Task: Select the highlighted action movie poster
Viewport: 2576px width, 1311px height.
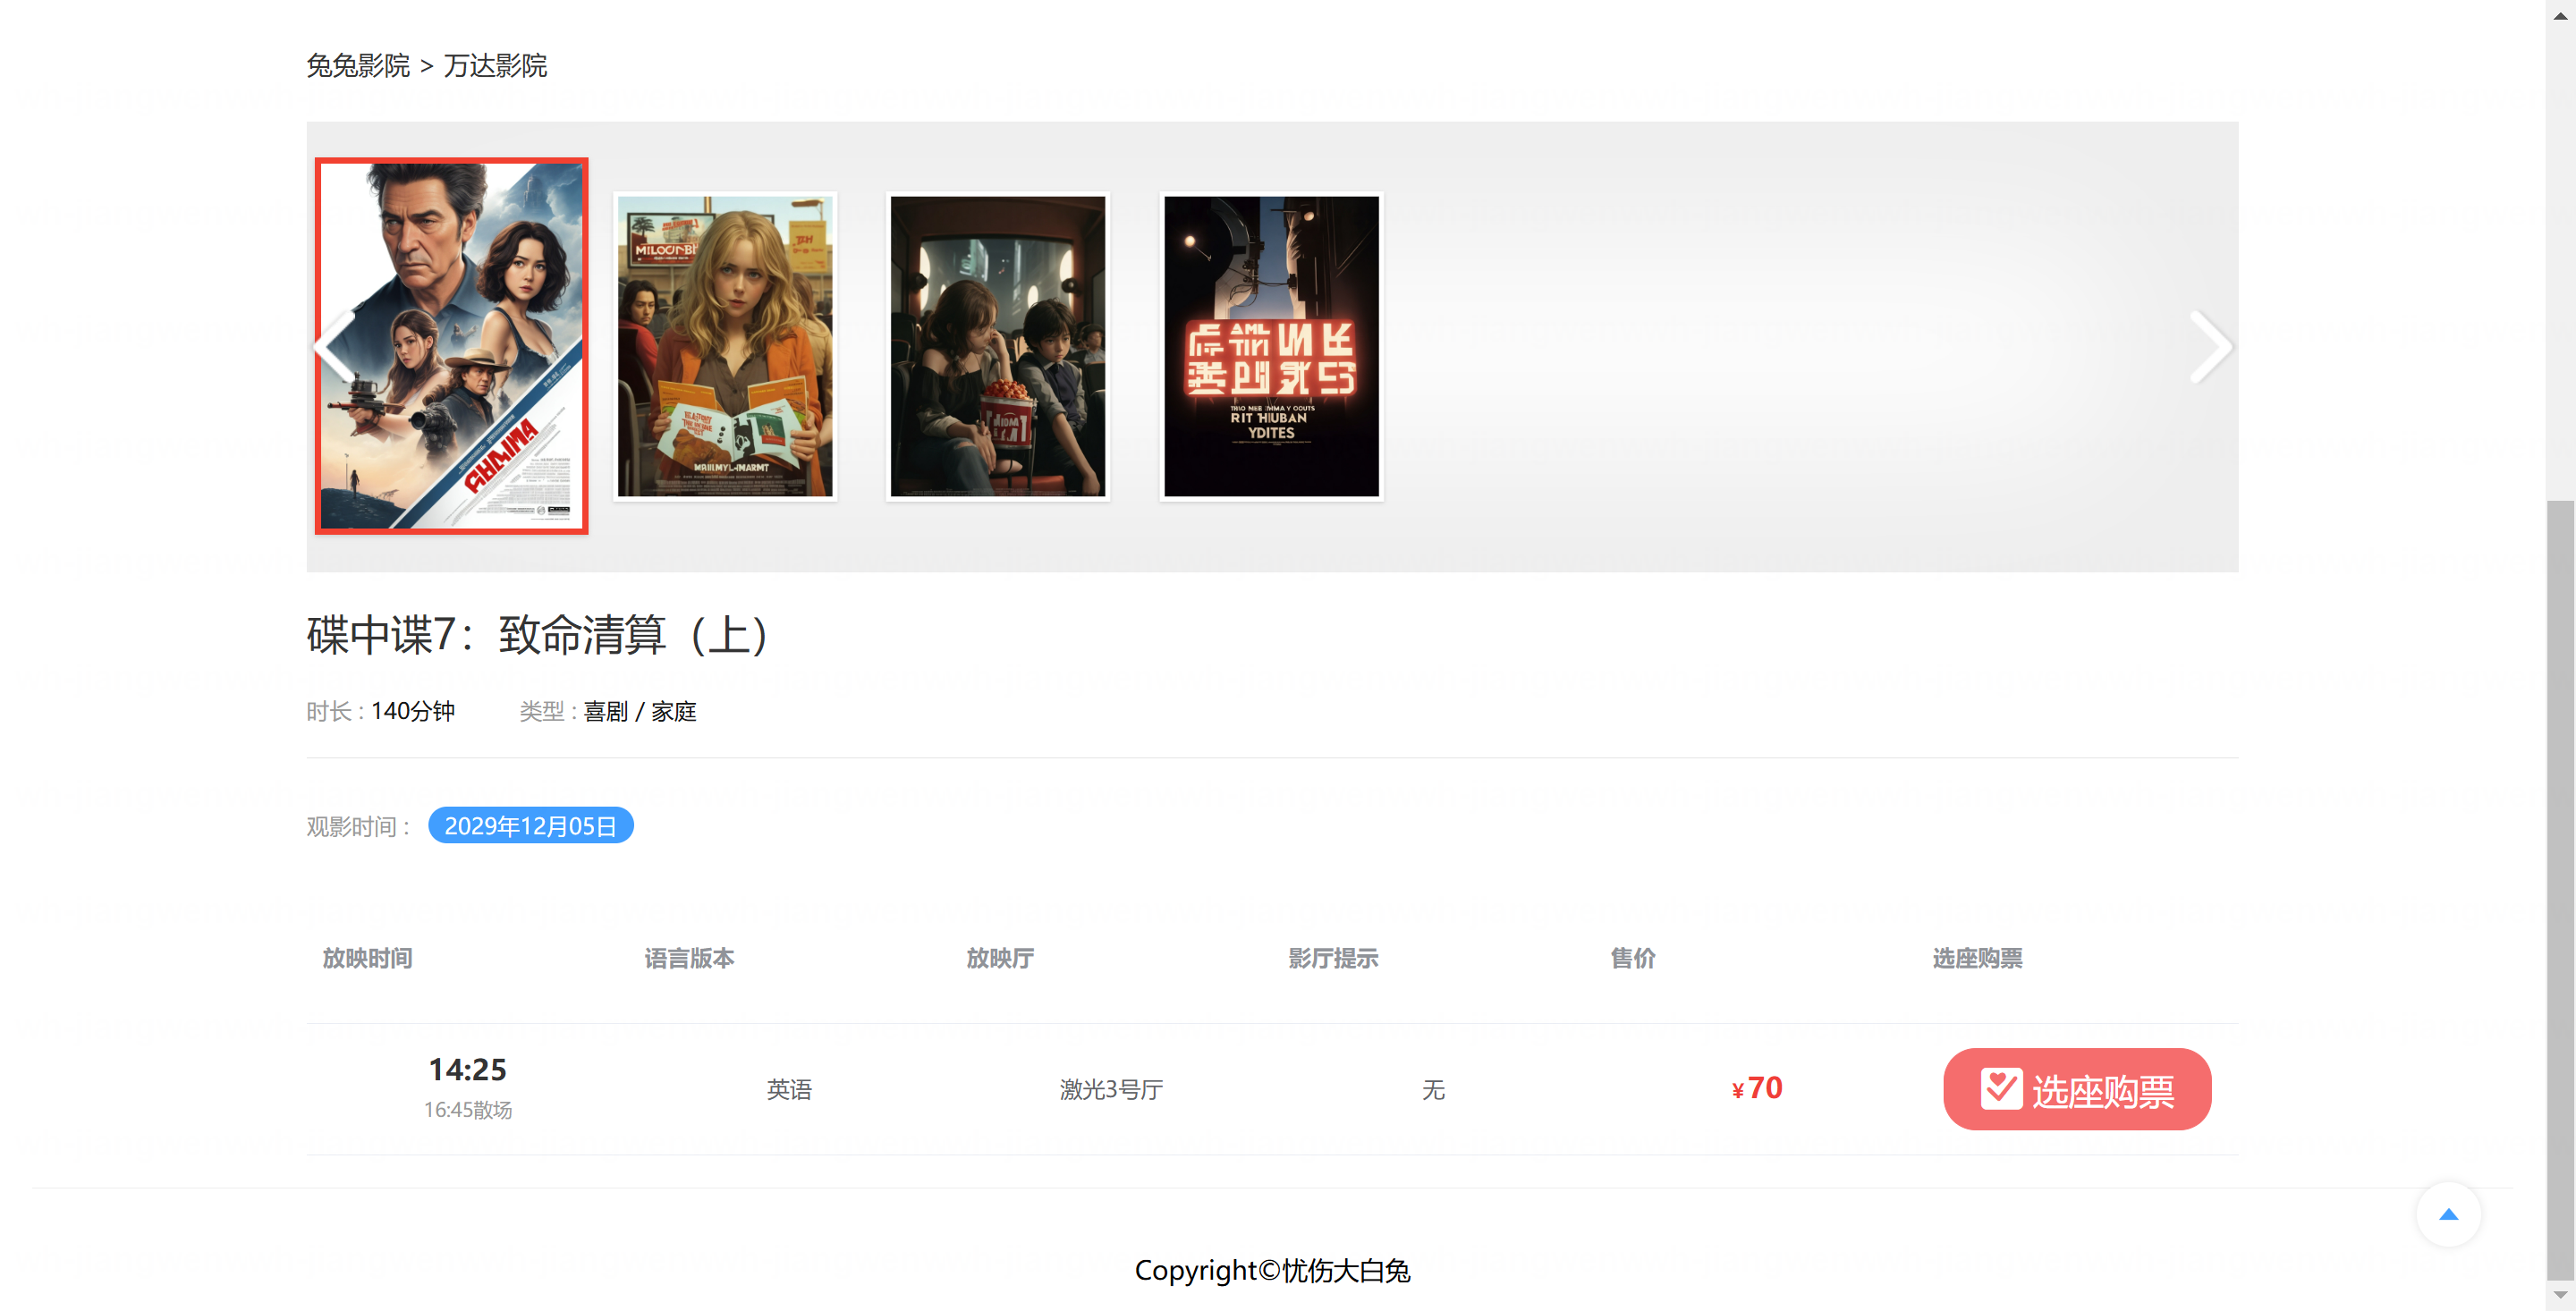Action: [x=451, y=346]
